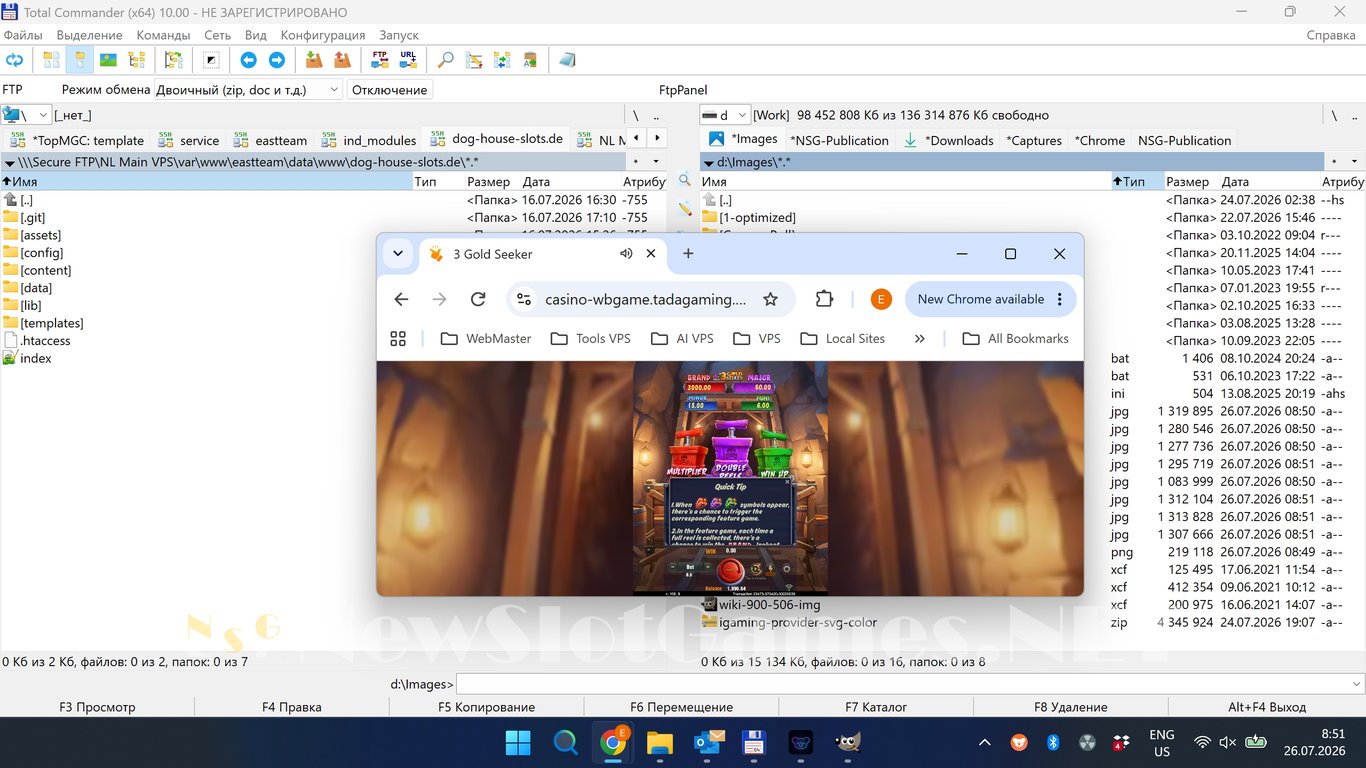This screenshot has height=768, width=1366.
Task: Select the [templates] folder in left panel
Action: (x=52, y=323)
